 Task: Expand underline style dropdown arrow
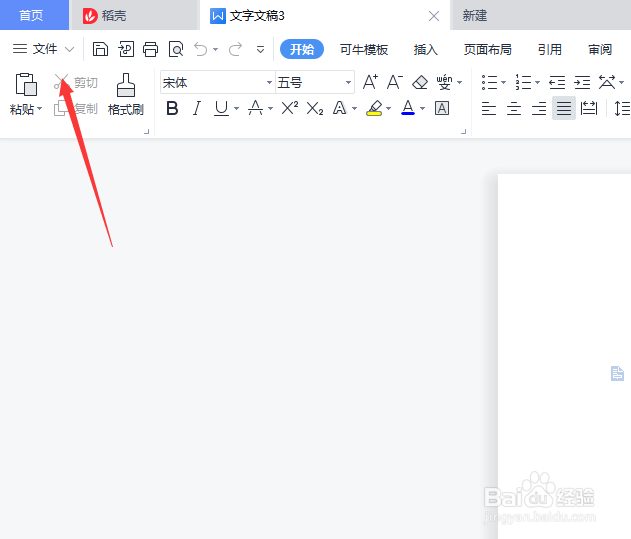click(237, 109)
